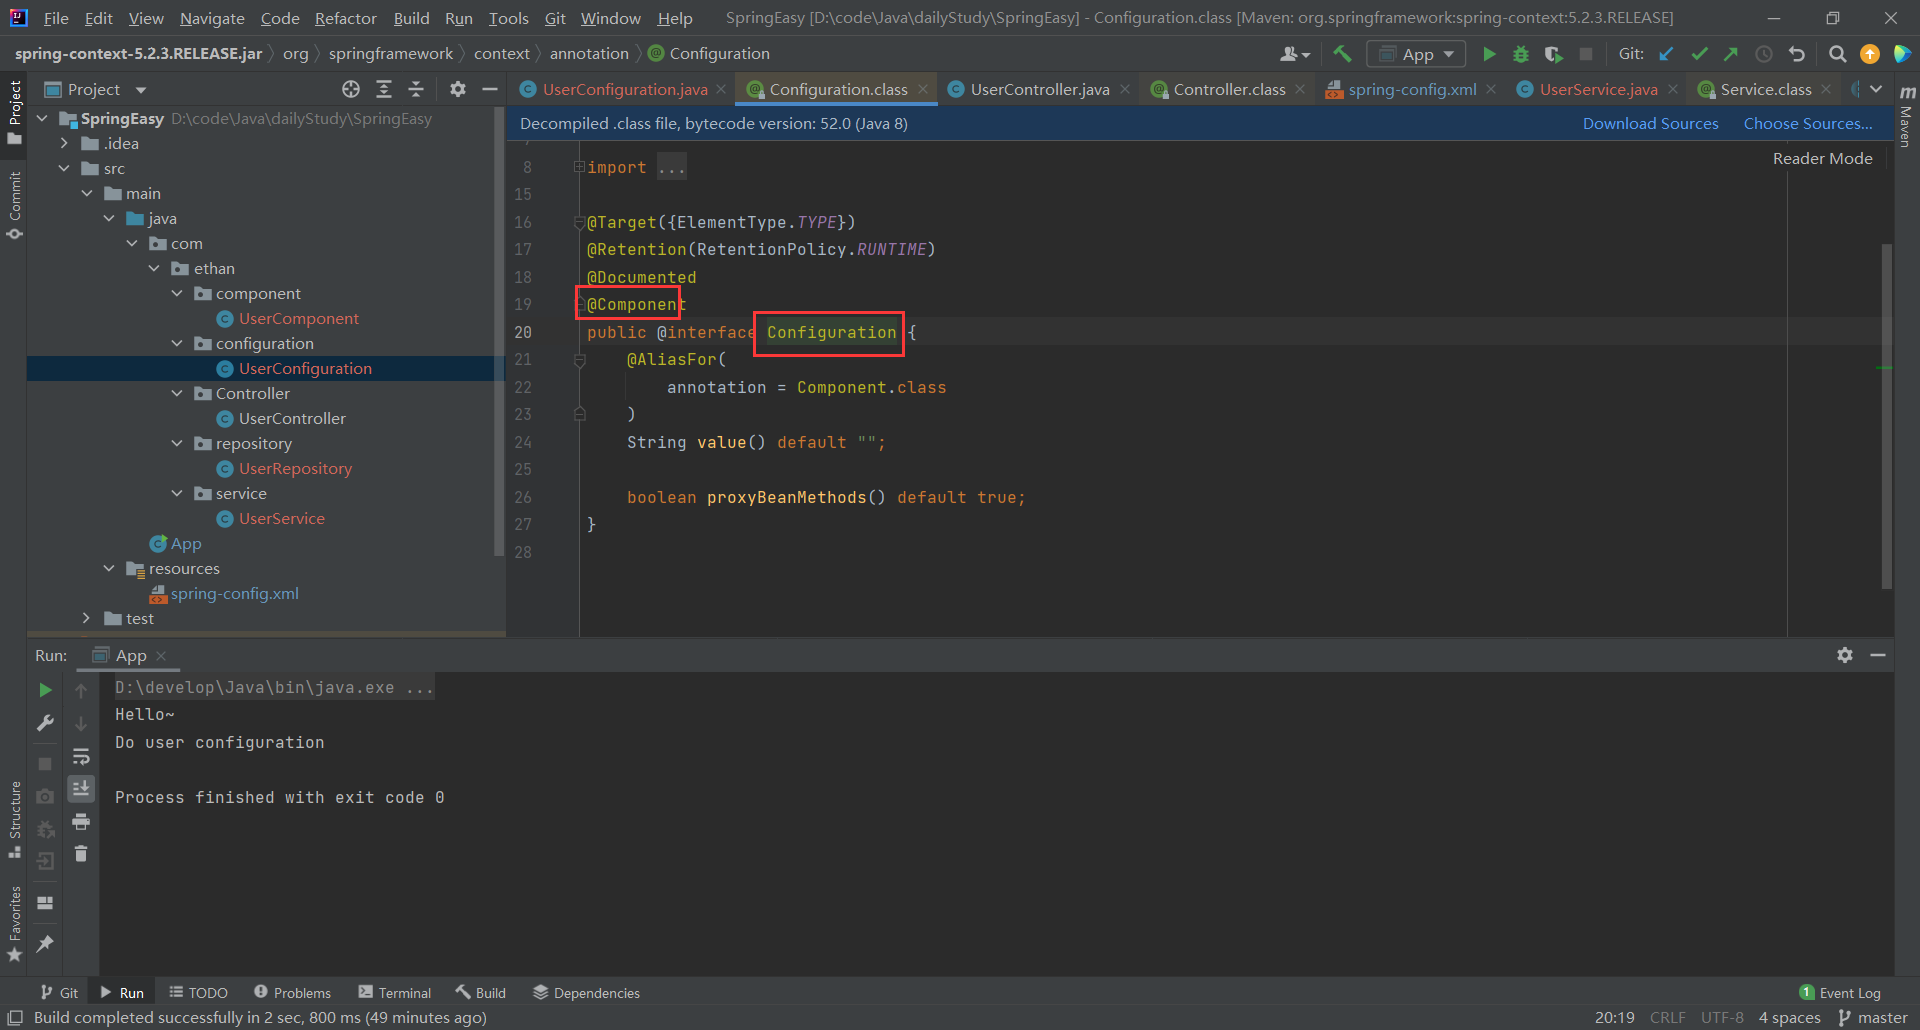
Task: Click Choose Sources link
Action: [1808, 123]
